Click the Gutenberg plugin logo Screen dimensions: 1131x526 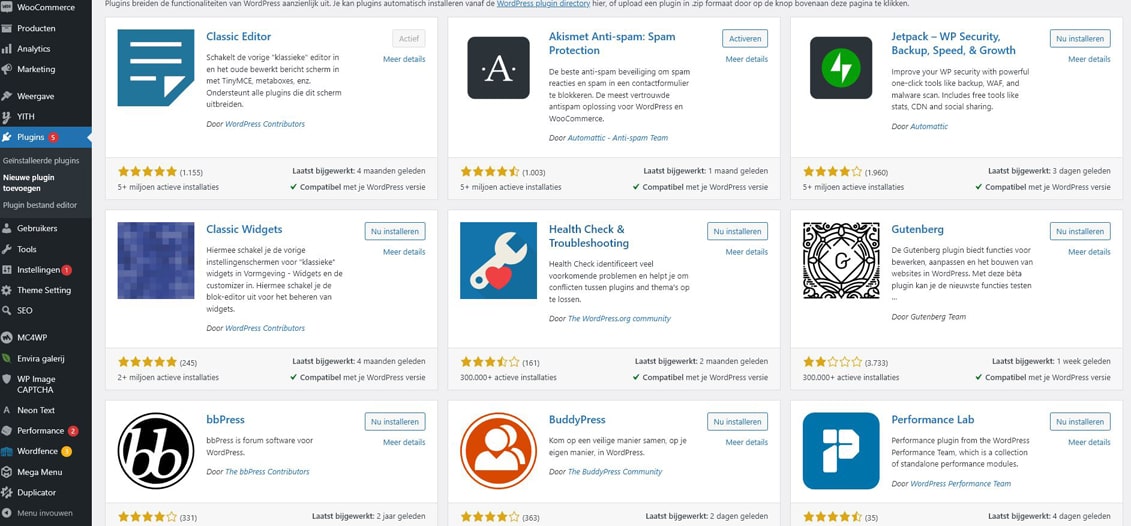click(841, 260)
